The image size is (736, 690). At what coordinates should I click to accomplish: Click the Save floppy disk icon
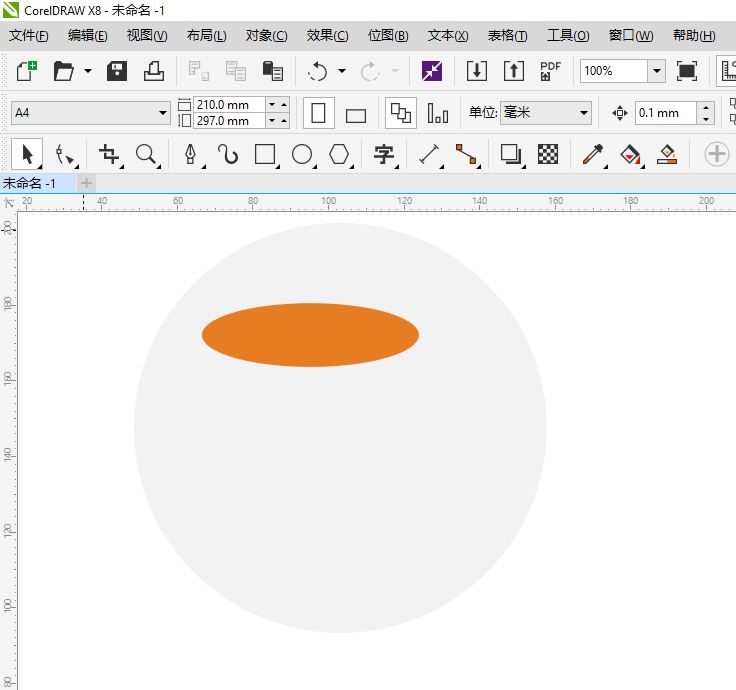click(x=117, y=71)
